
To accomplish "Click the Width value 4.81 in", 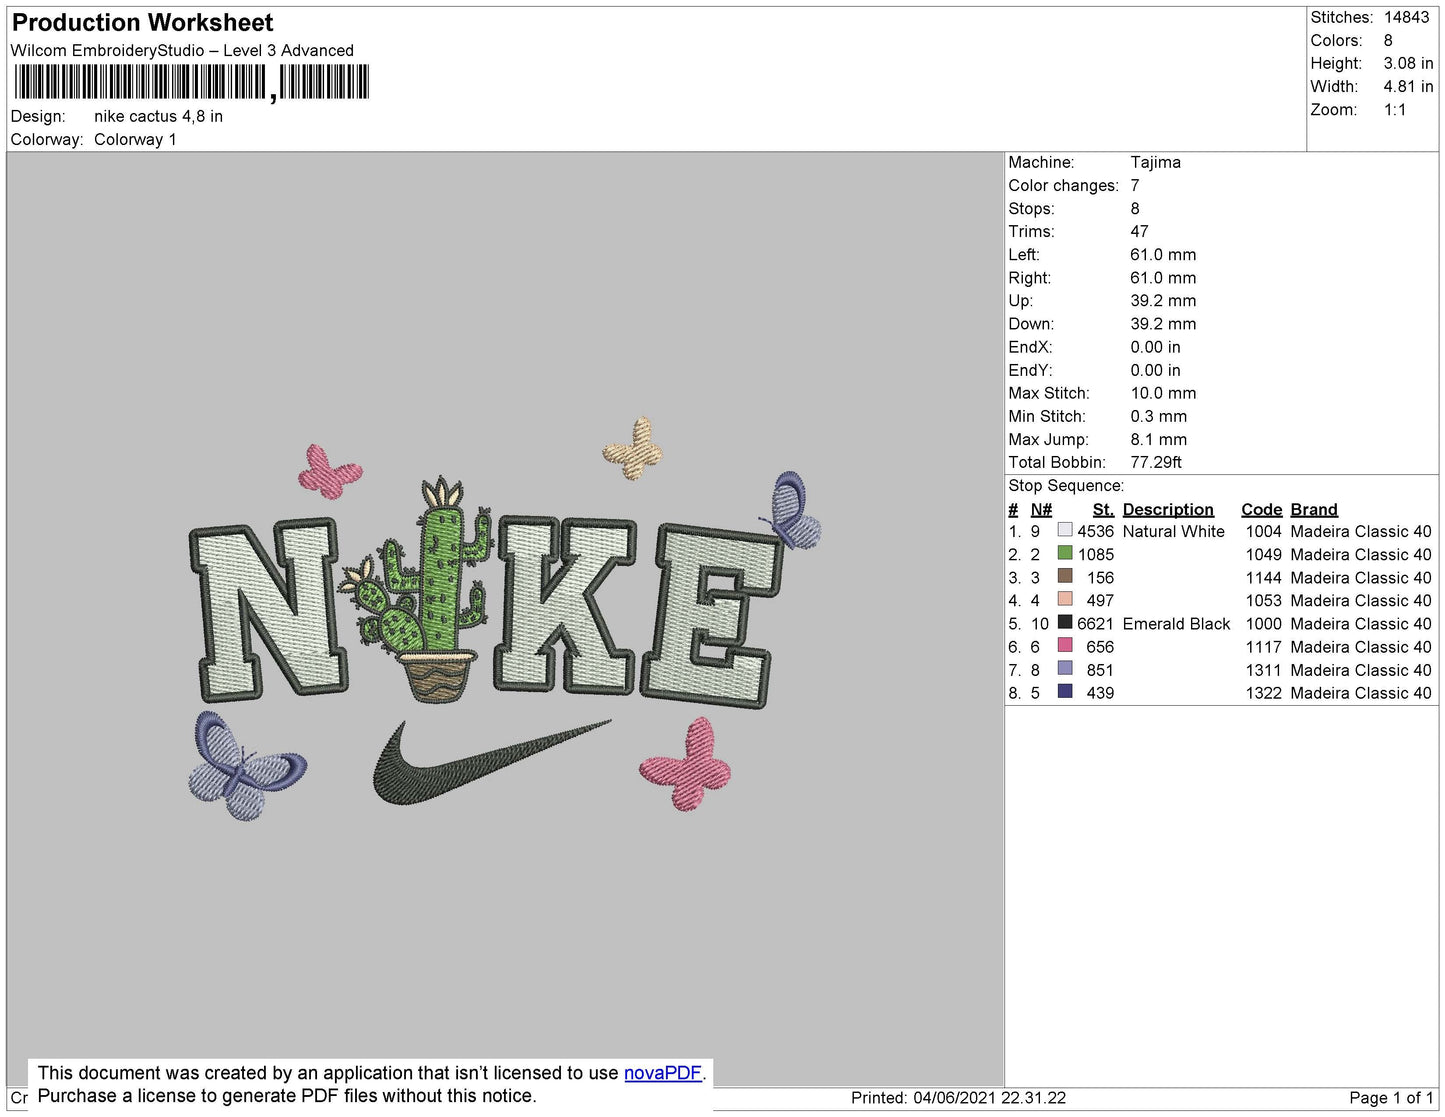I will pos(1408,86).
